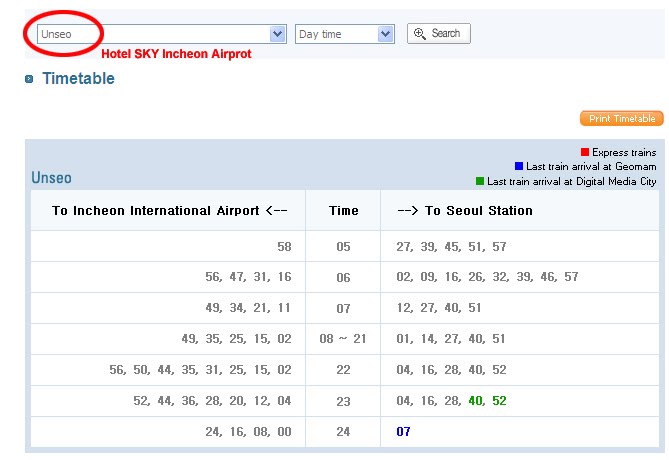Viewport: 669px width, 460px height.
Task: Click airport minutes 24, 16, 08, 00
Action: [x=248, y=432]
